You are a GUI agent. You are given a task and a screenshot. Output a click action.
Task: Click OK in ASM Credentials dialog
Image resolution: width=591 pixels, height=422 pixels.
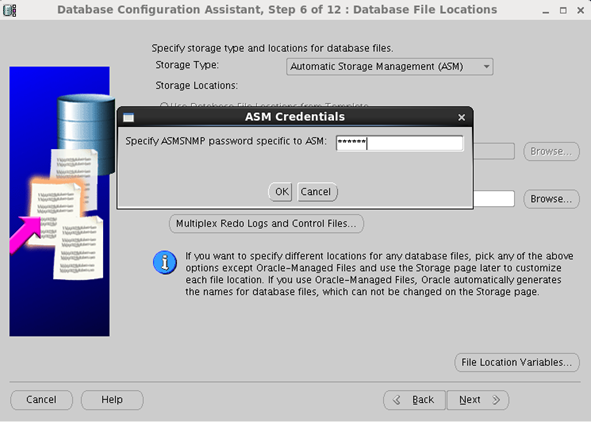280,192
